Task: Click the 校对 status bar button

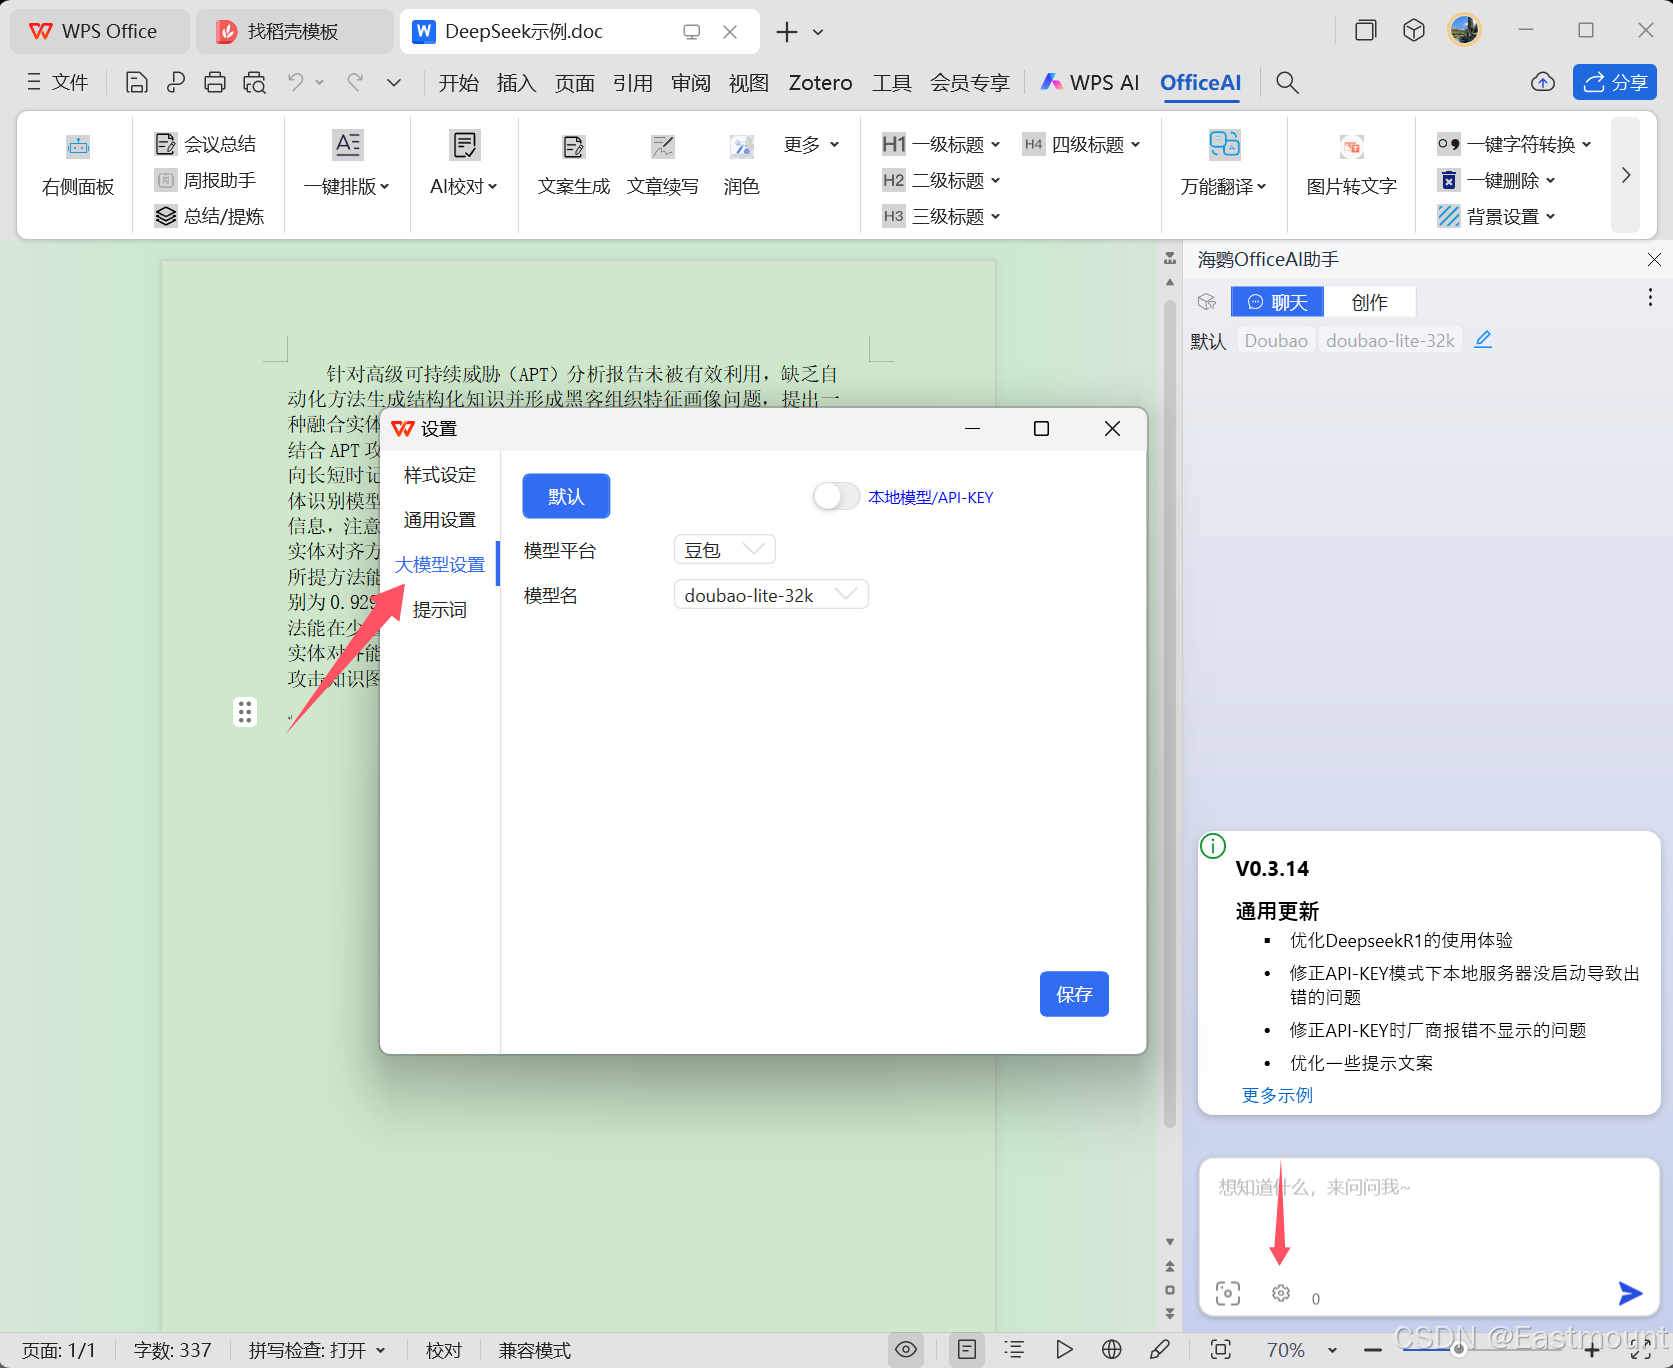Action: point(443,1350)
